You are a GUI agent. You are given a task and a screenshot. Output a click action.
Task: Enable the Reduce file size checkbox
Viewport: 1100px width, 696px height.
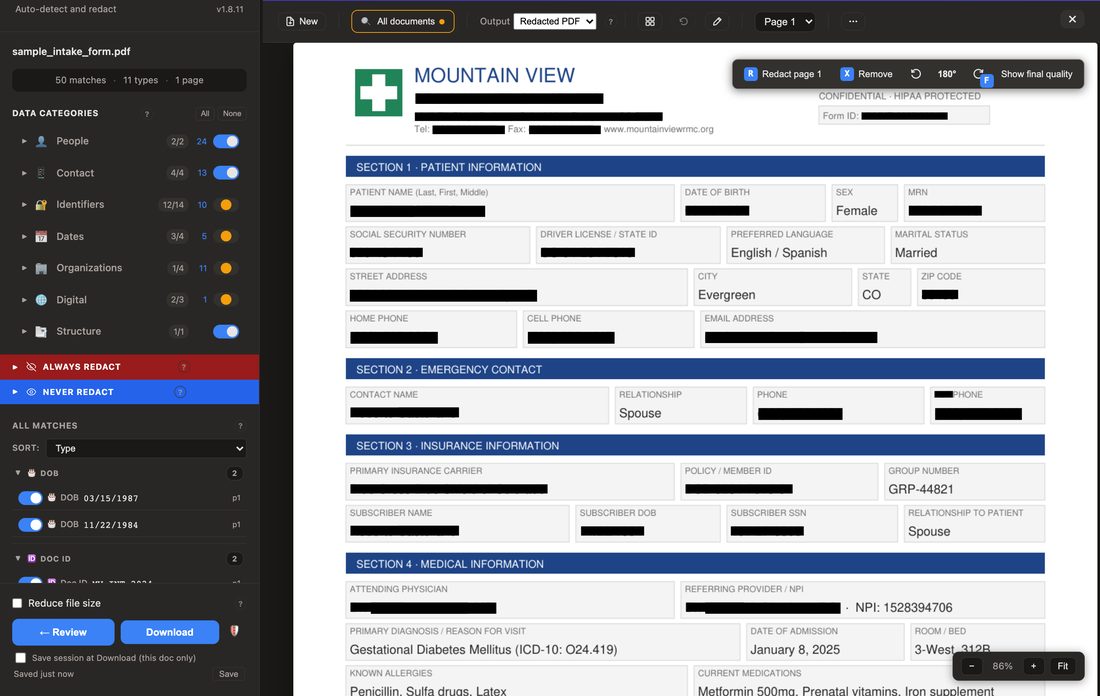(18, 603)
